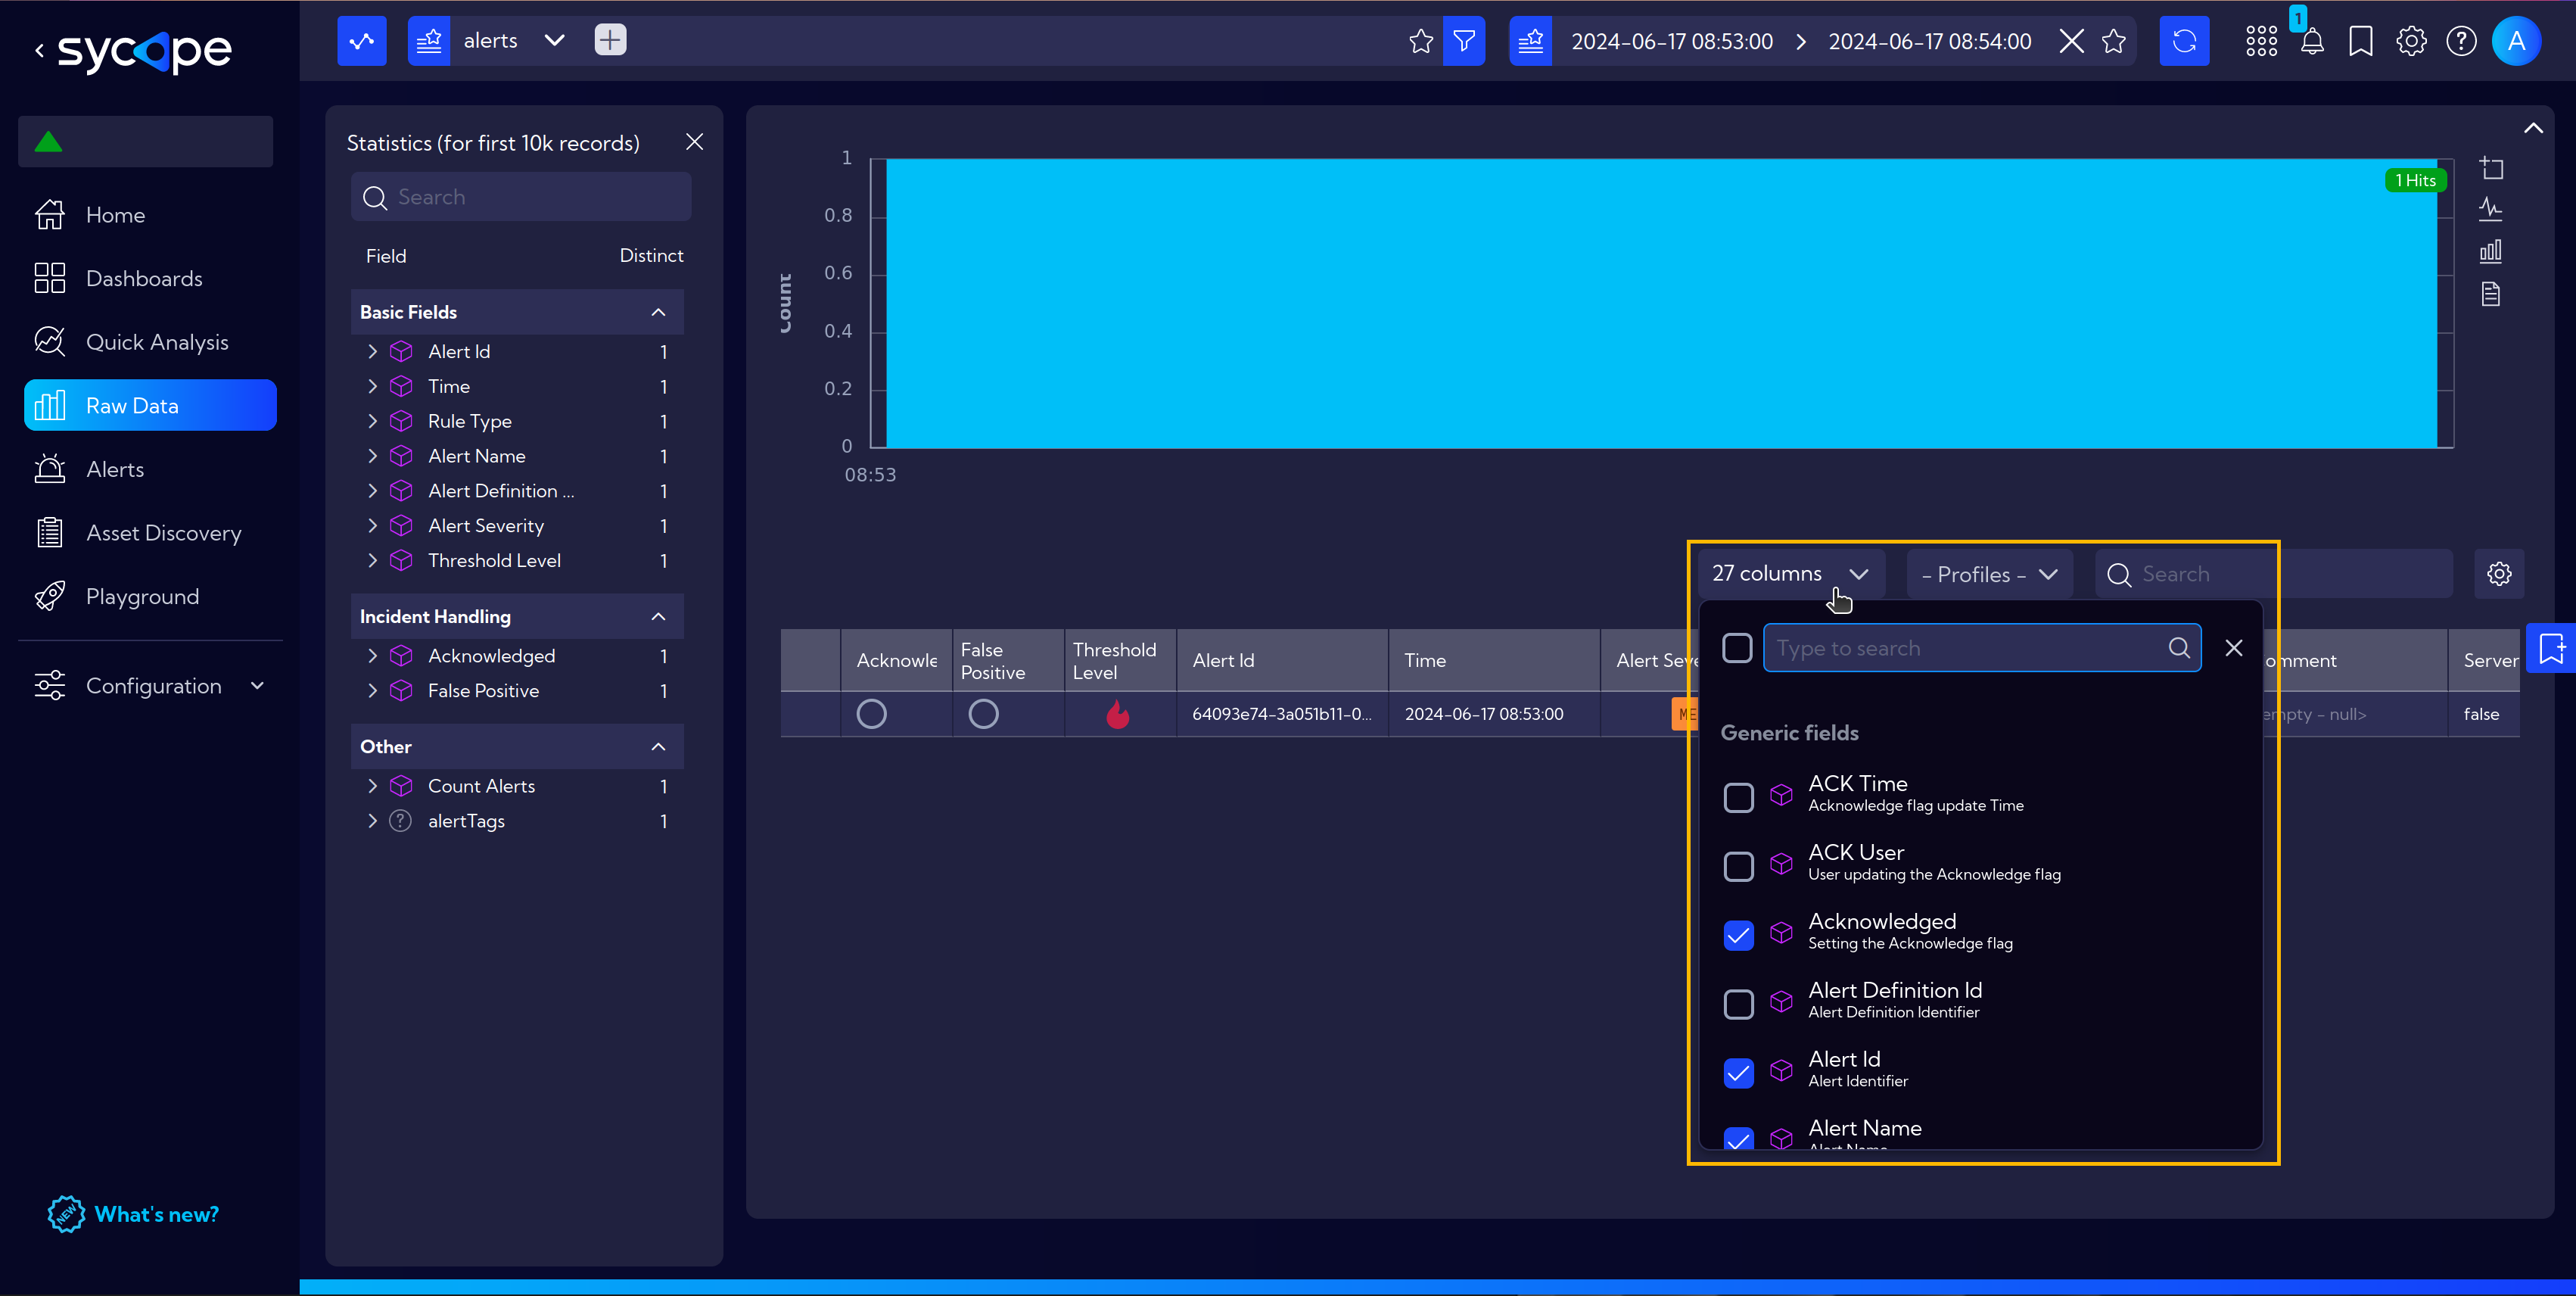Screen dimensions: 2576x1296
Task: Click the clear date filter X button
Action: click(2072, 42)
